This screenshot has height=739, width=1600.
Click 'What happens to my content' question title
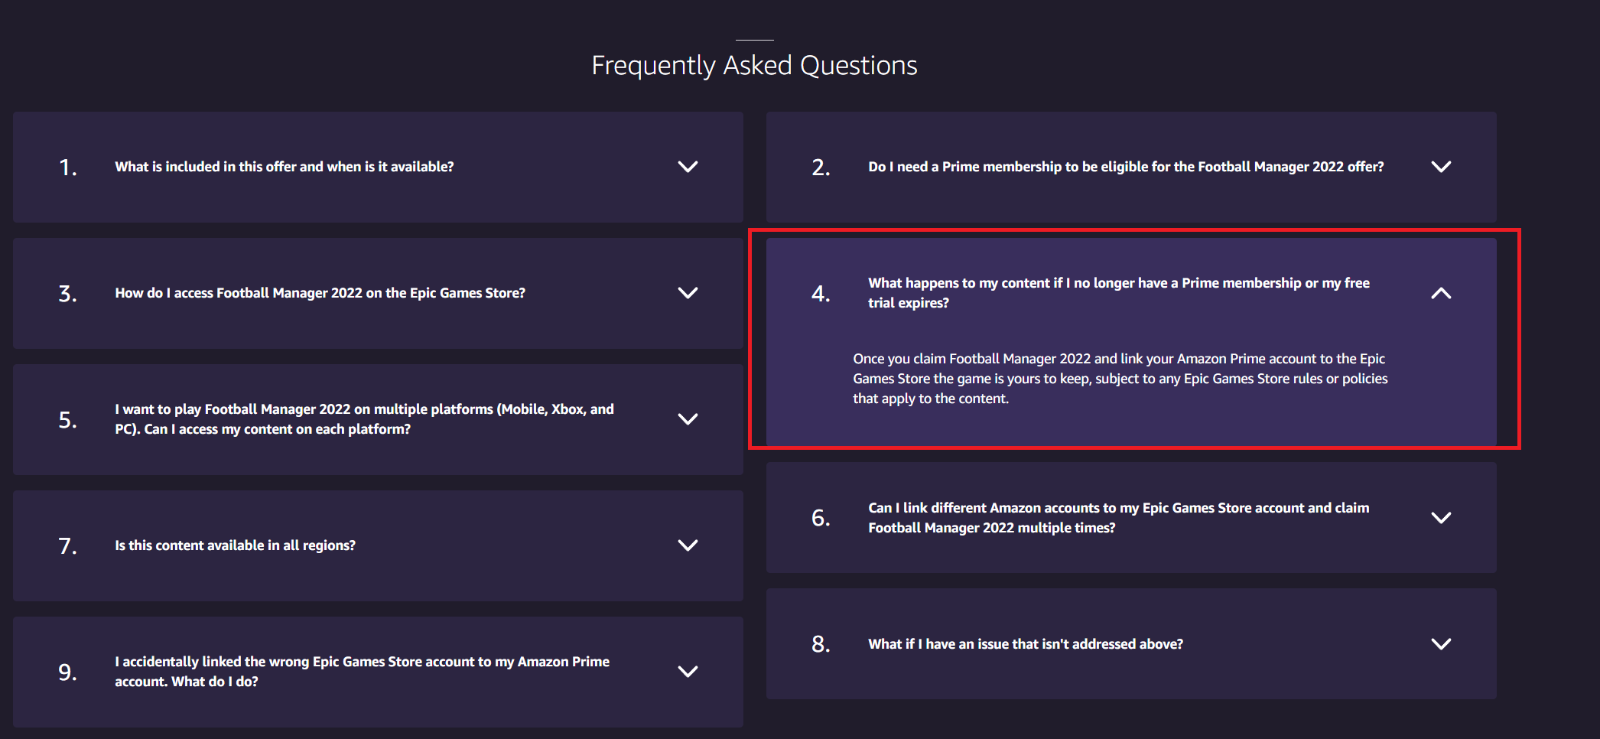(x=1119, y=293)
